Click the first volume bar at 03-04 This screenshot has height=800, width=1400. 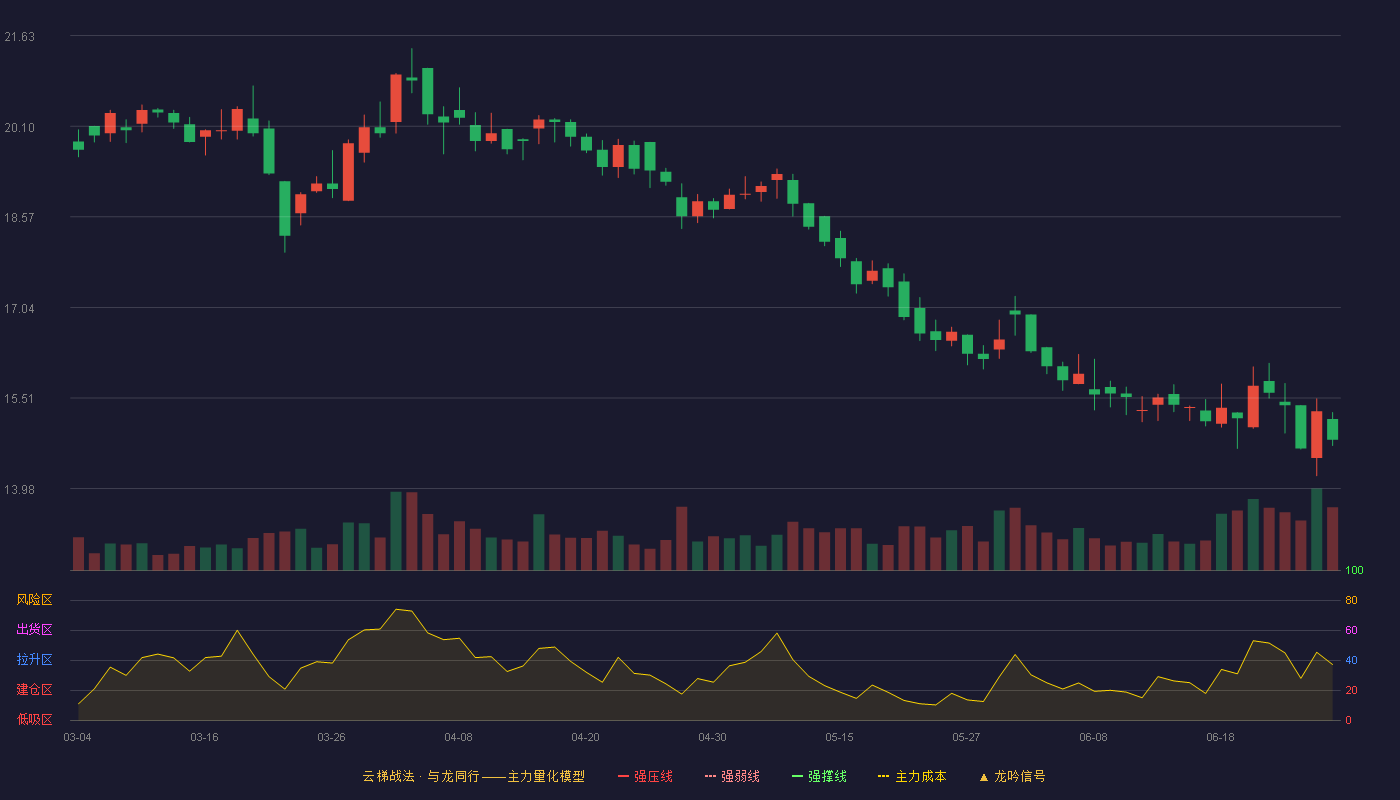(x=78, y=554)
